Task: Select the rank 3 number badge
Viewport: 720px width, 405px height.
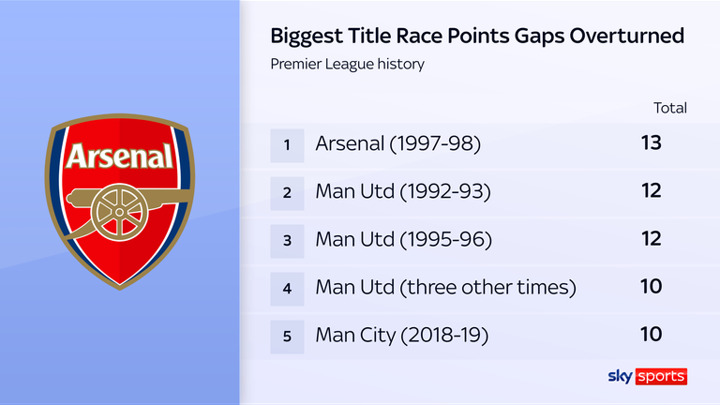Action: pos(287,240)
